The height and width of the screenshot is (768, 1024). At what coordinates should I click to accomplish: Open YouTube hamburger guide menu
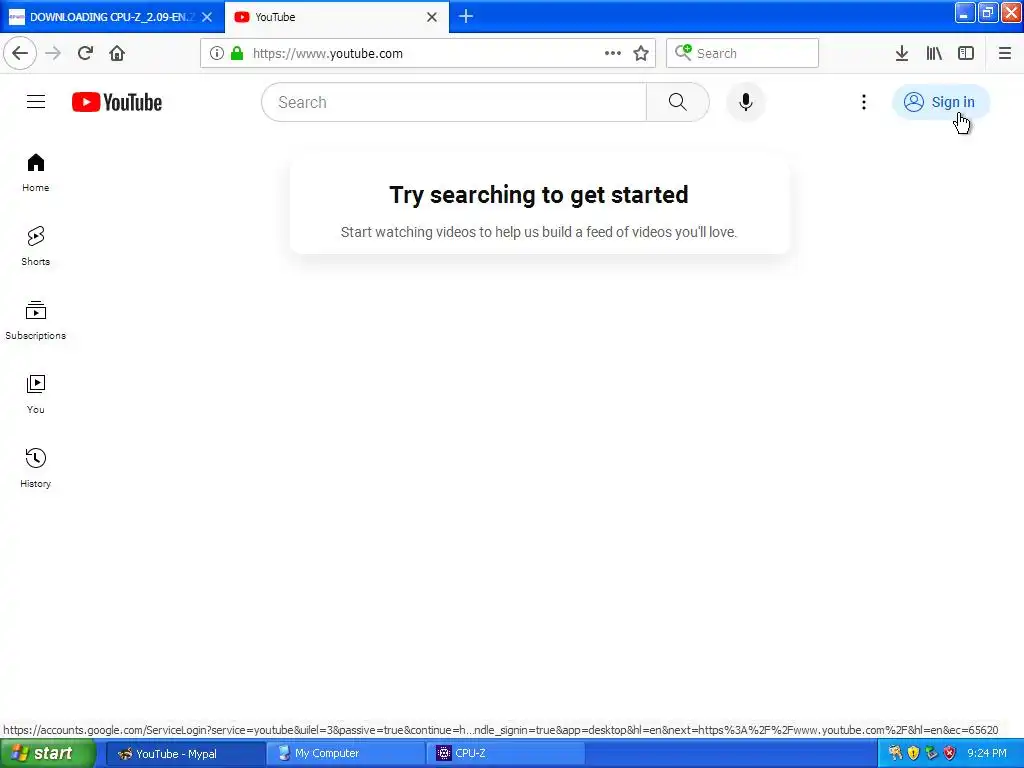pyautogui.click(x=36, y=102)
